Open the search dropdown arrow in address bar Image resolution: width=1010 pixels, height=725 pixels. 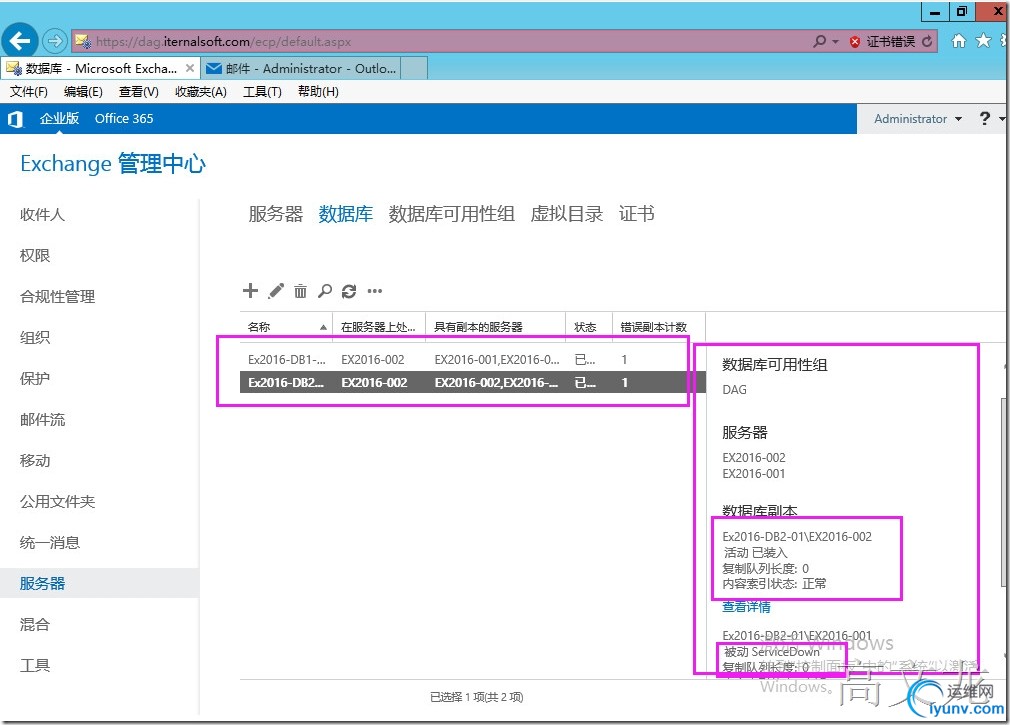(835, 42)
